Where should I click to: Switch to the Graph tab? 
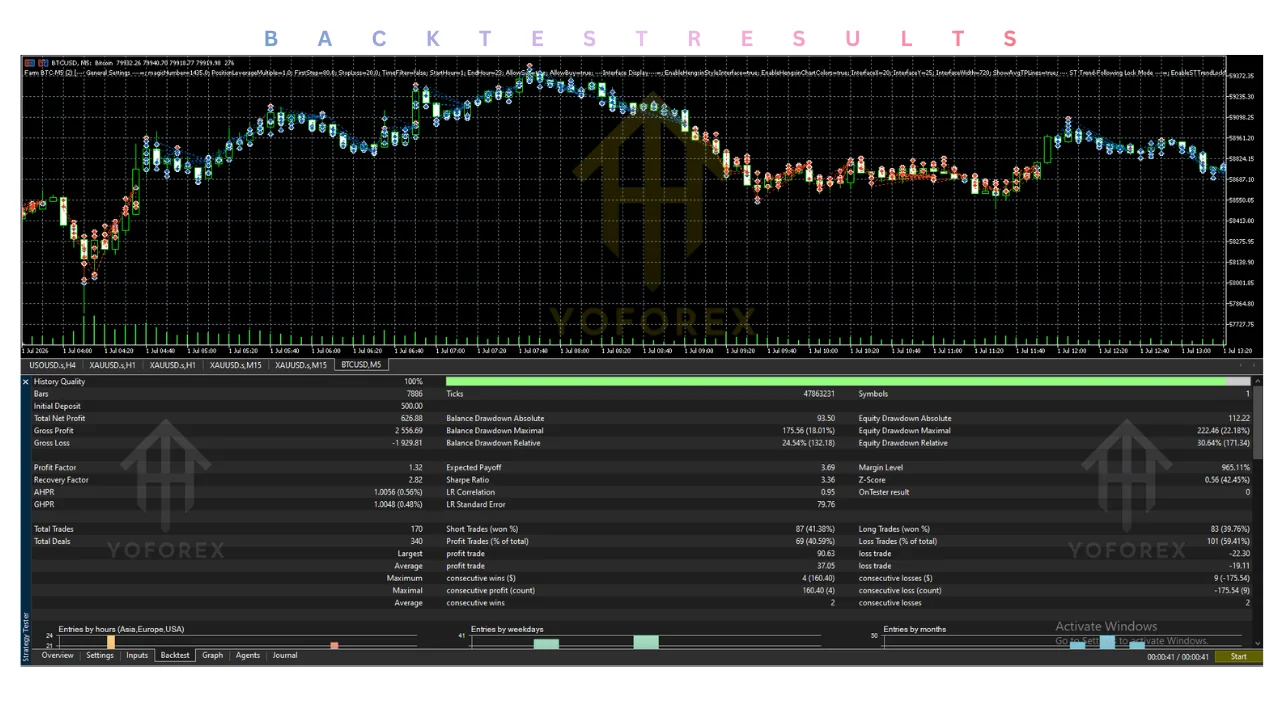click(x=212, y=656)
